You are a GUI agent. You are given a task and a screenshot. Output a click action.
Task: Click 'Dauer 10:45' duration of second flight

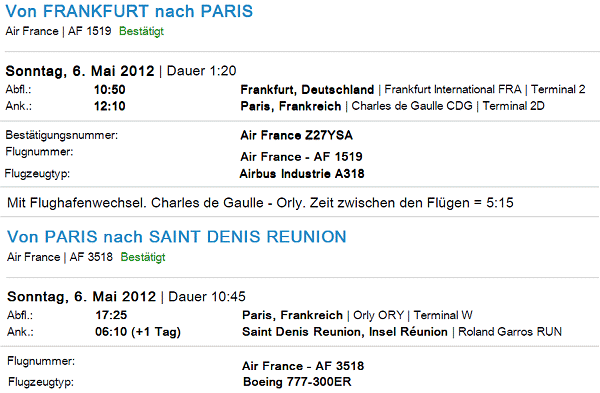(207, 297)
